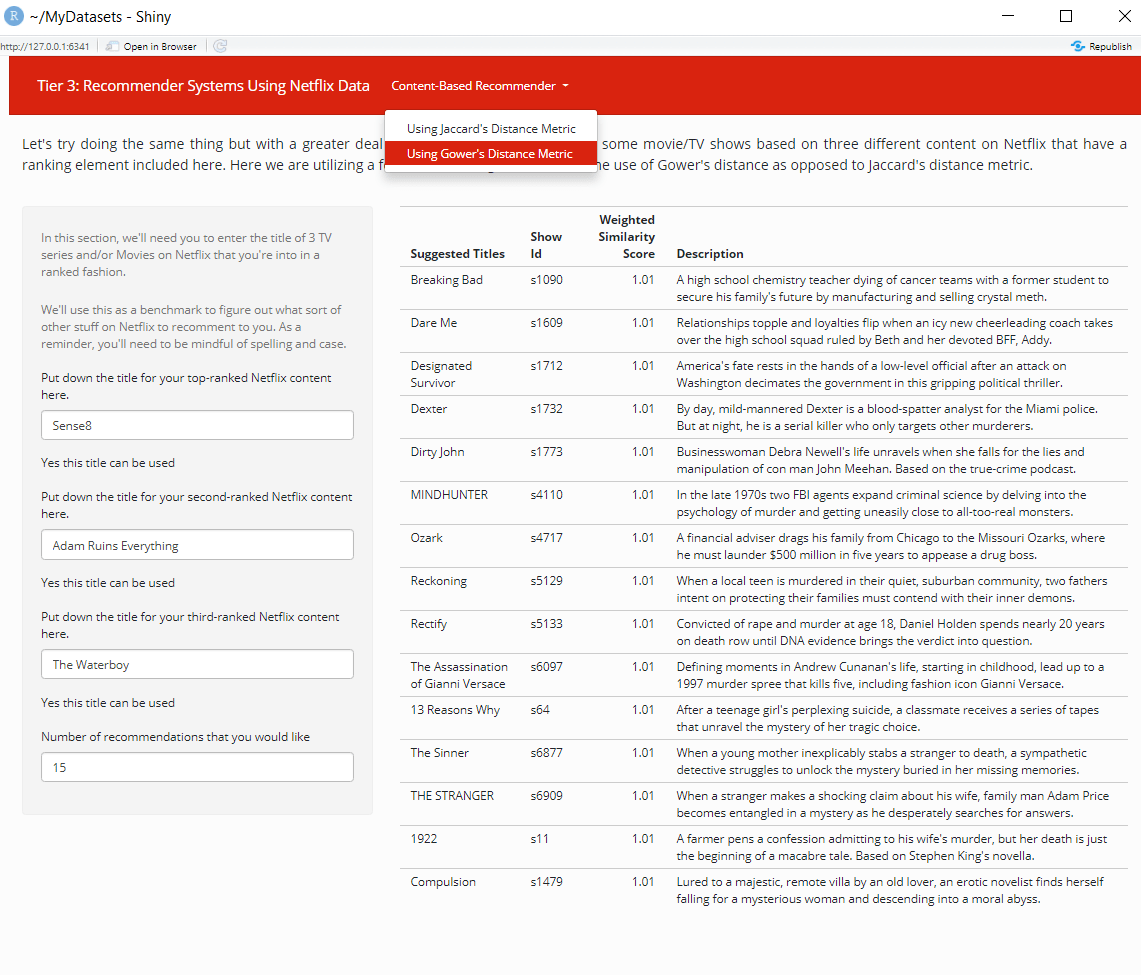Viewport: 1141px width, 975px height.
Task: Click the reload page icon
Action: (220, 46)
